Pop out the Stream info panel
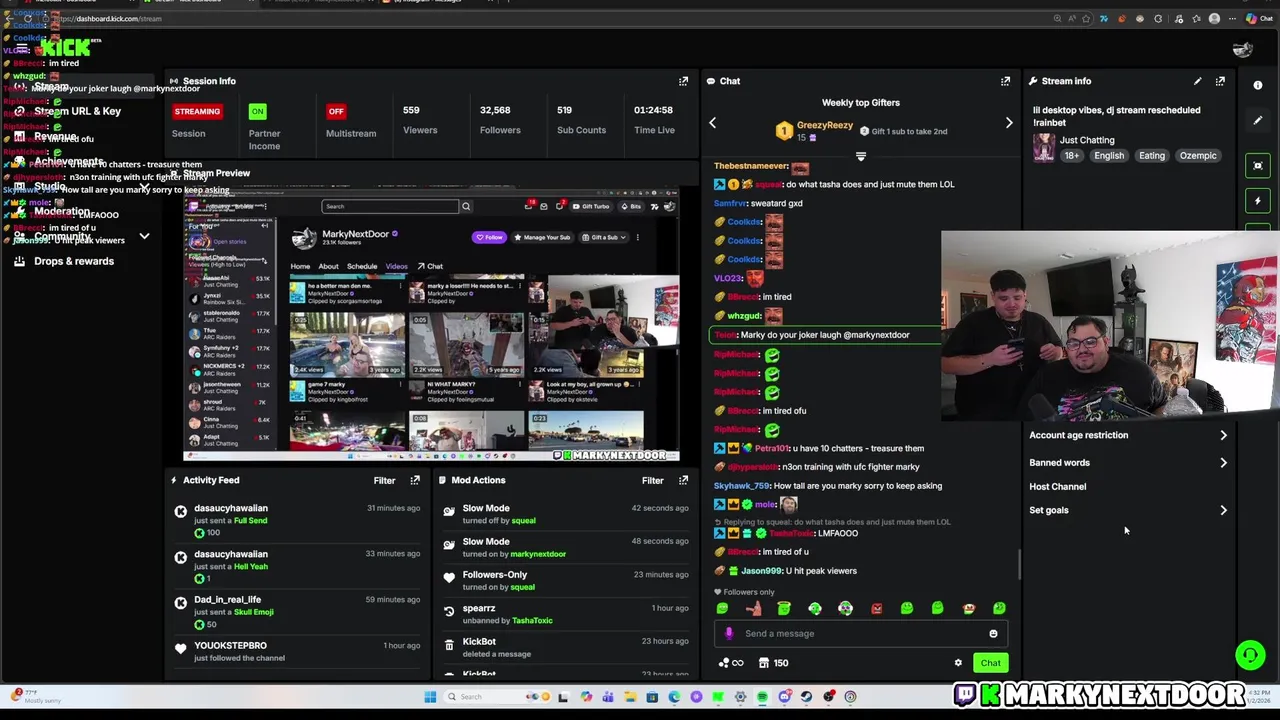 click(x=1220, y=81)
